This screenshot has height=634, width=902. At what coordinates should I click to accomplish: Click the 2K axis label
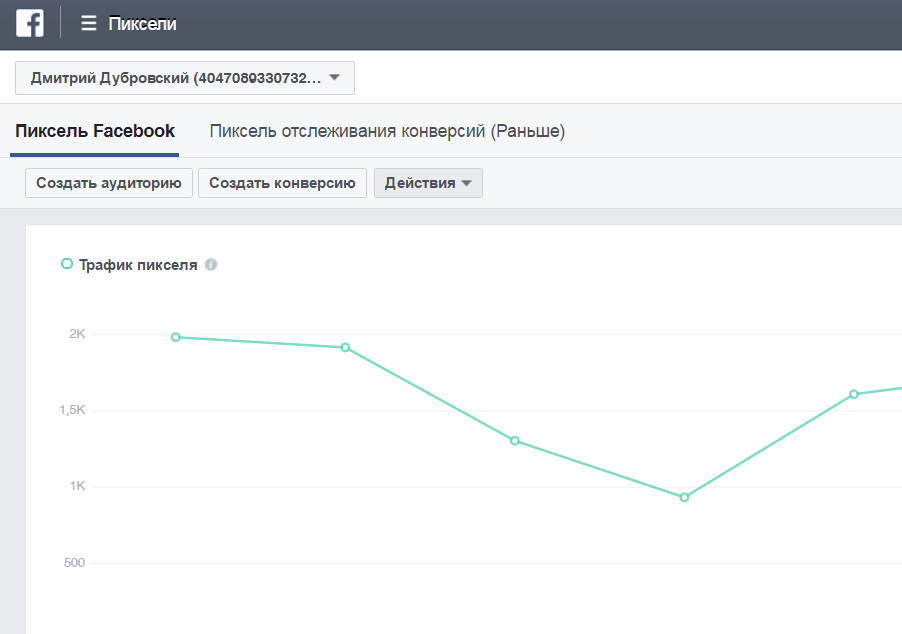[x=77, y=334]
